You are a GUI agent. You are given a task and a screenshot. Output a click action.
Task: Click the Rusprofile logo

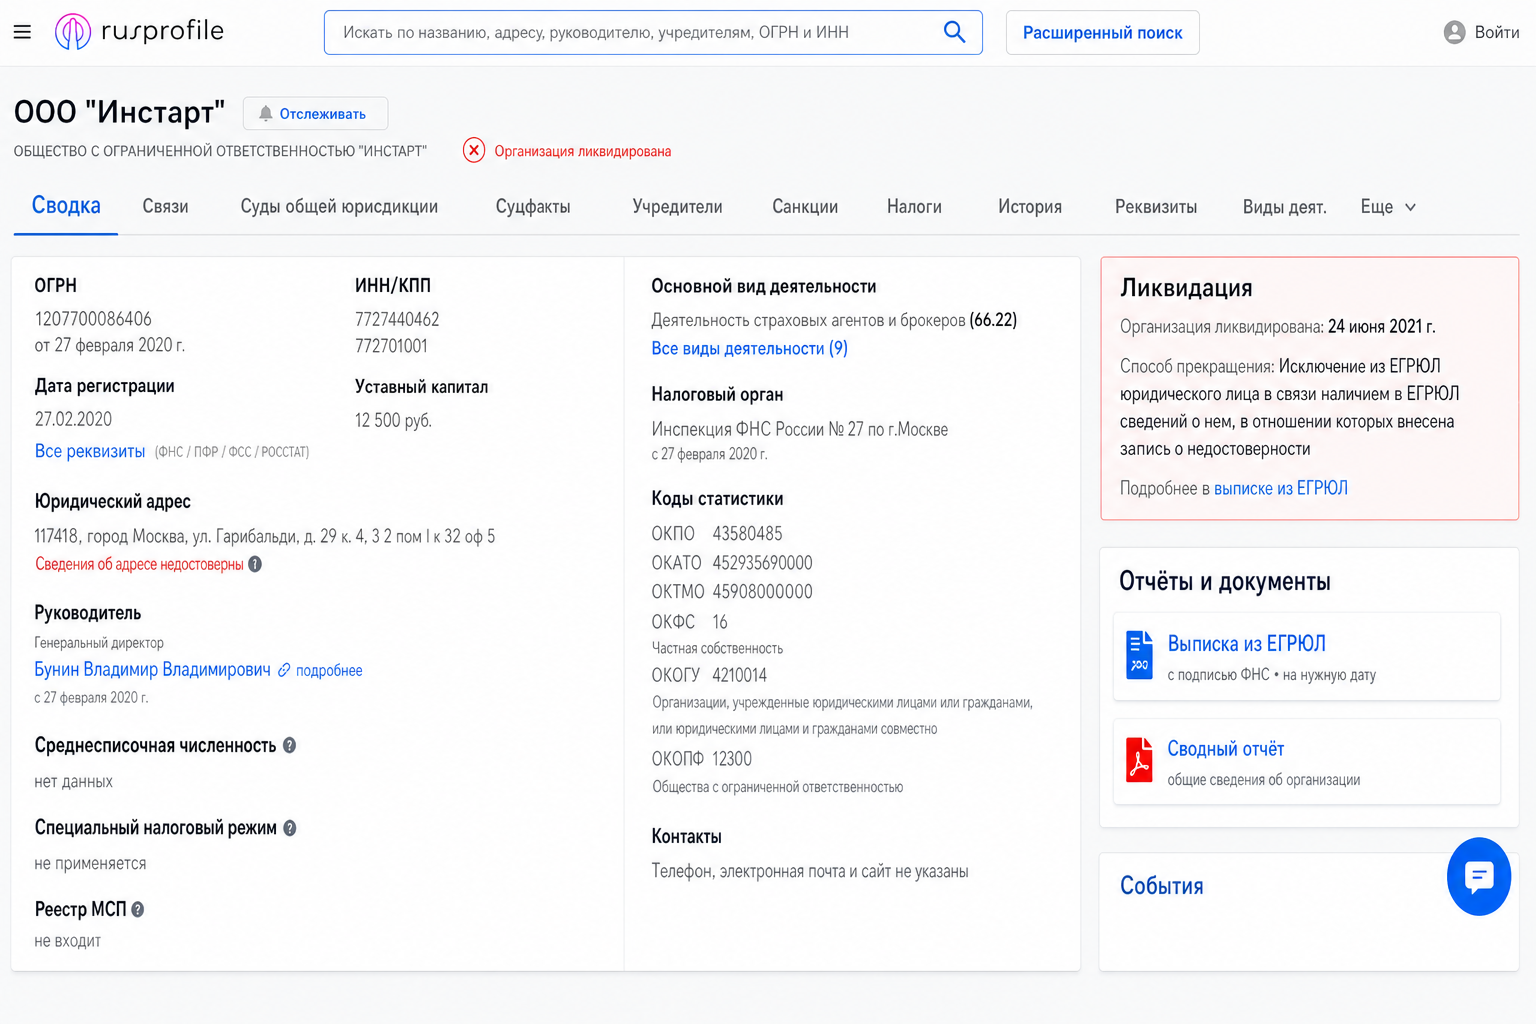(x=139, y=32)
